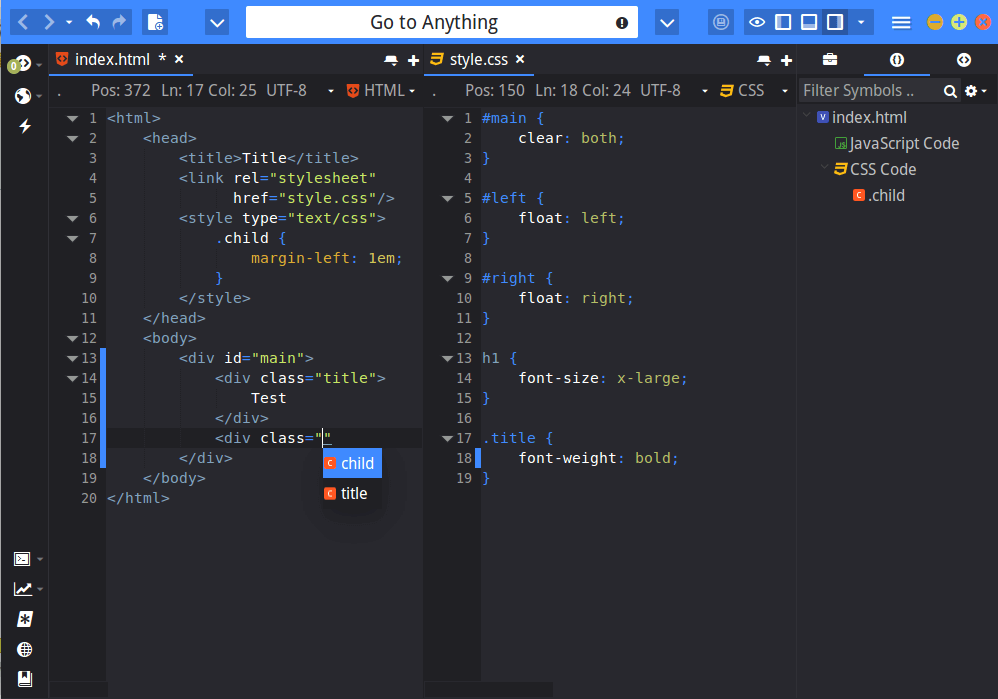Select the .child symbol in tree
The height and width of the screenshot is (699, 998).
coord(879,195)
